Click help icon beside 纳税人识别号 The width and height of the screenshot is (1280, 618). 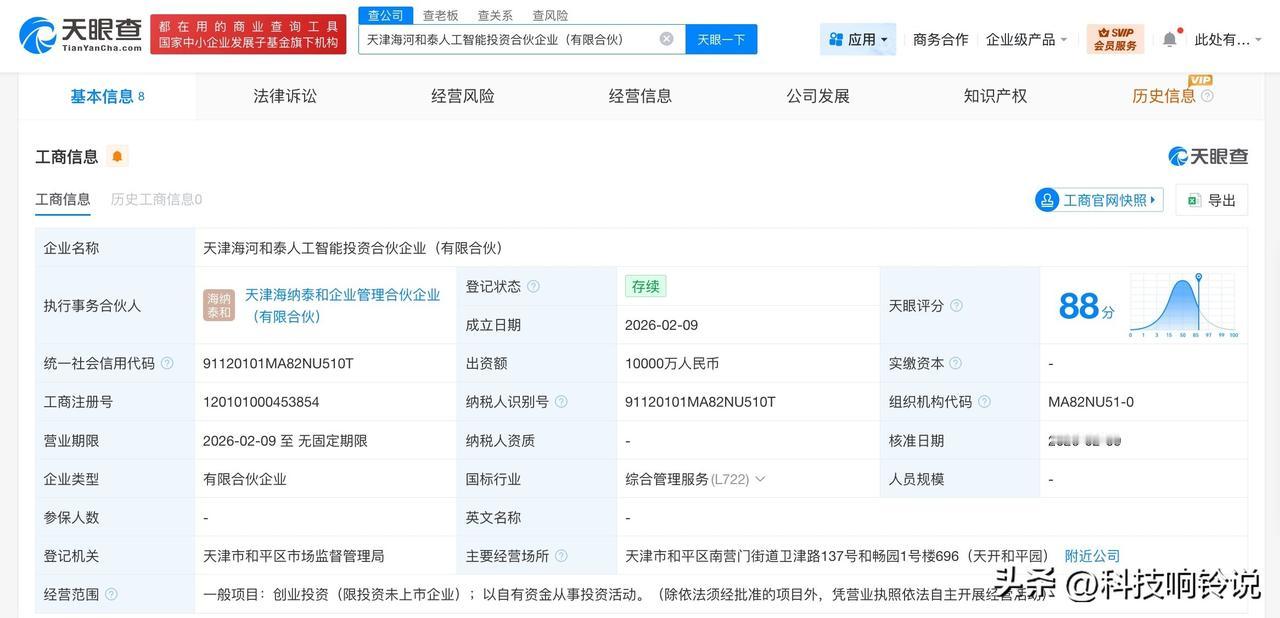pos(561,402)
